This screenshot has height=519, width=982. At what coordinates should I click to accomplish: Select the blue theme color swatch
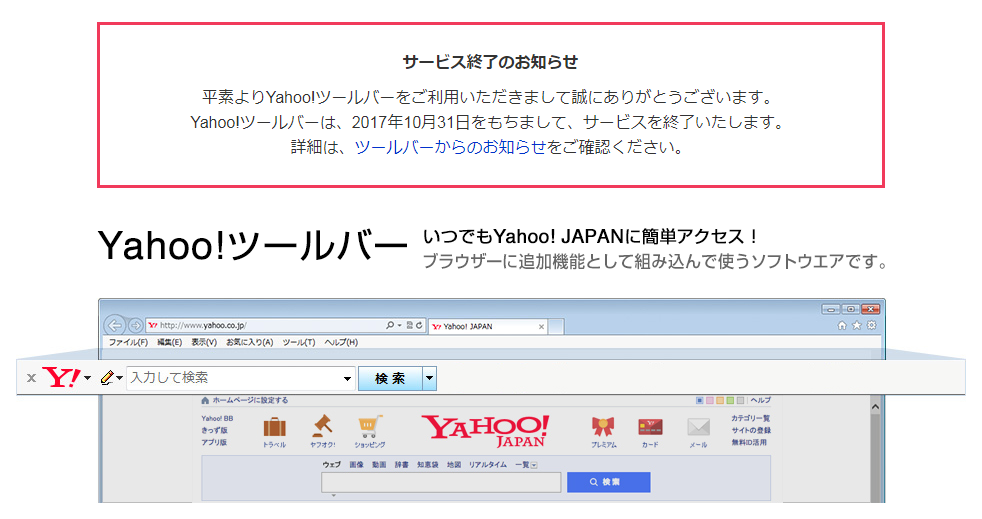tap(700, 400)
